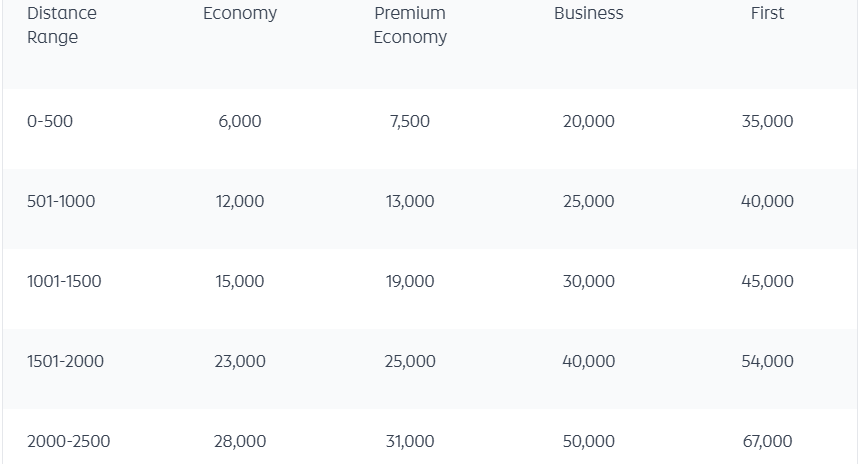This screenshot has width=861, height=464.
Task: Click the 67,000 First class value
Action: coord(767,441)
